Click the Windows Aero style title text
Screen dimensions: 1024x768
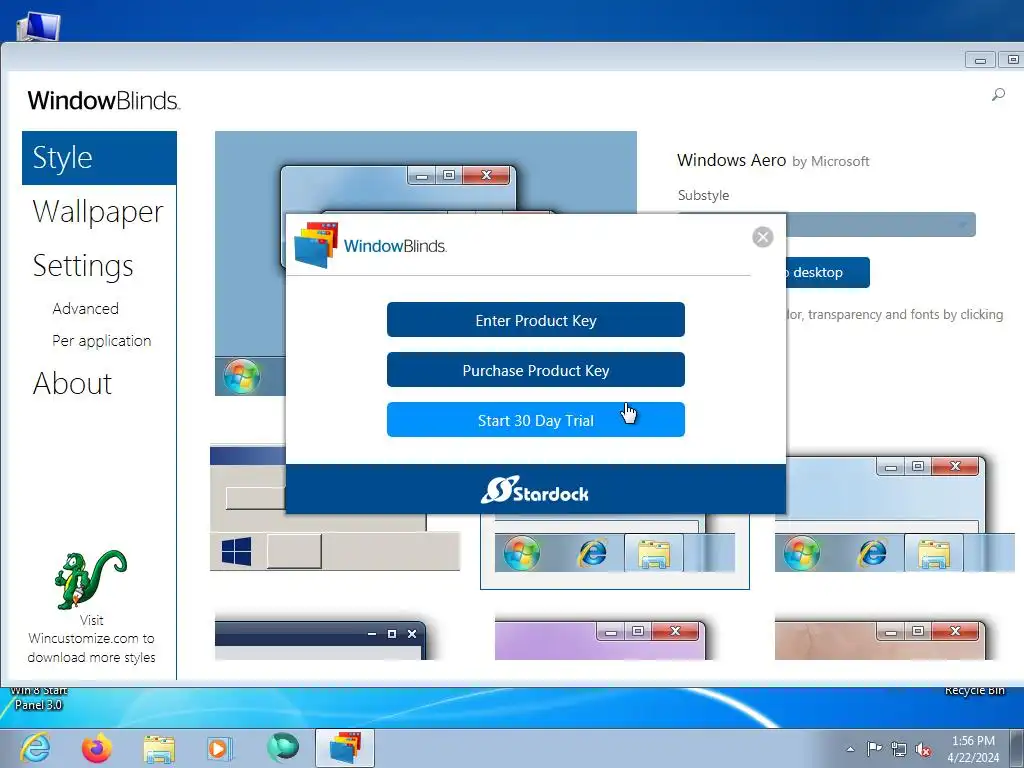point(731,160)
